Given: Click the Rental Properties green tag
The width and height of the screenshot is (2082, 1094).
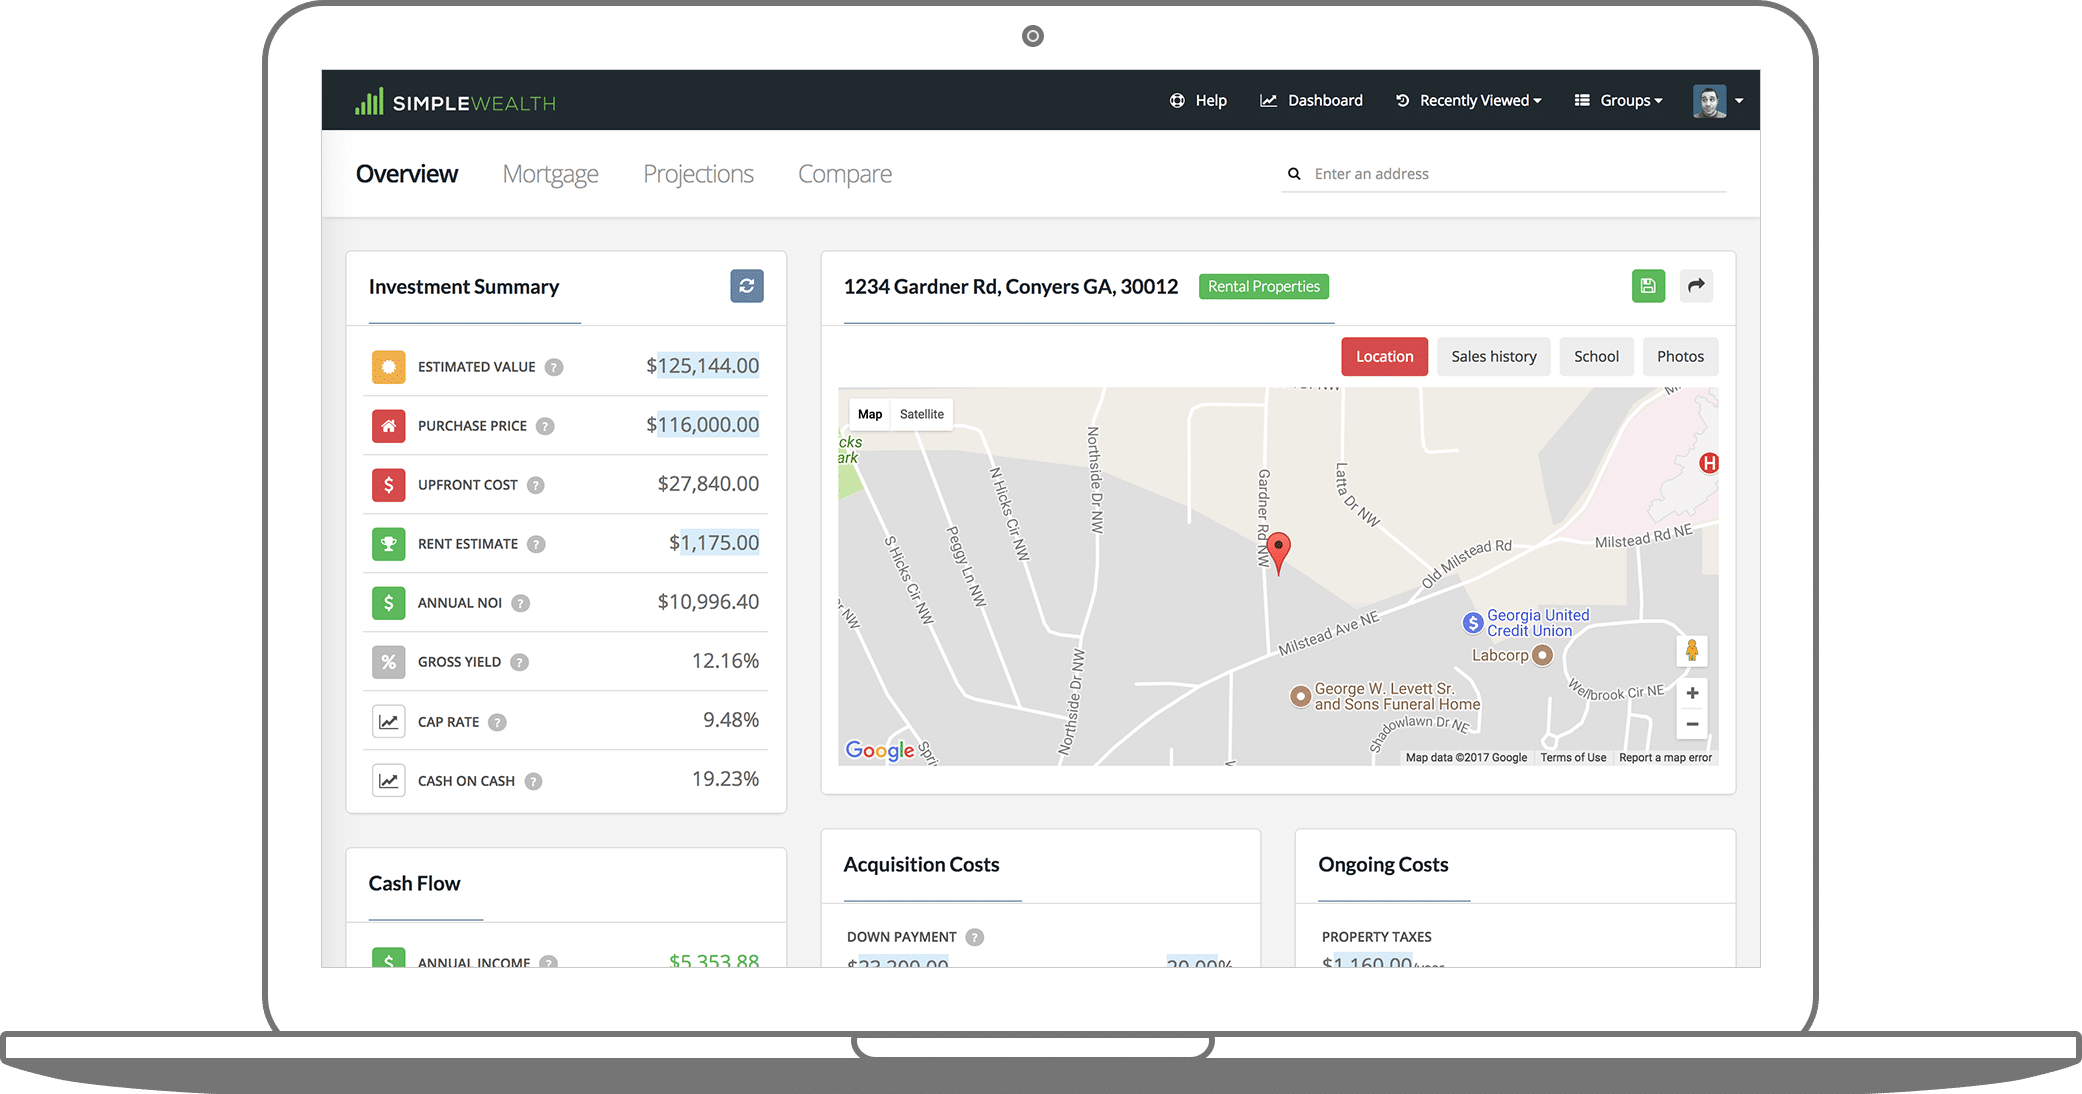Looking at the screenshot, I should pyautogui.click(x=1263, y=287).
